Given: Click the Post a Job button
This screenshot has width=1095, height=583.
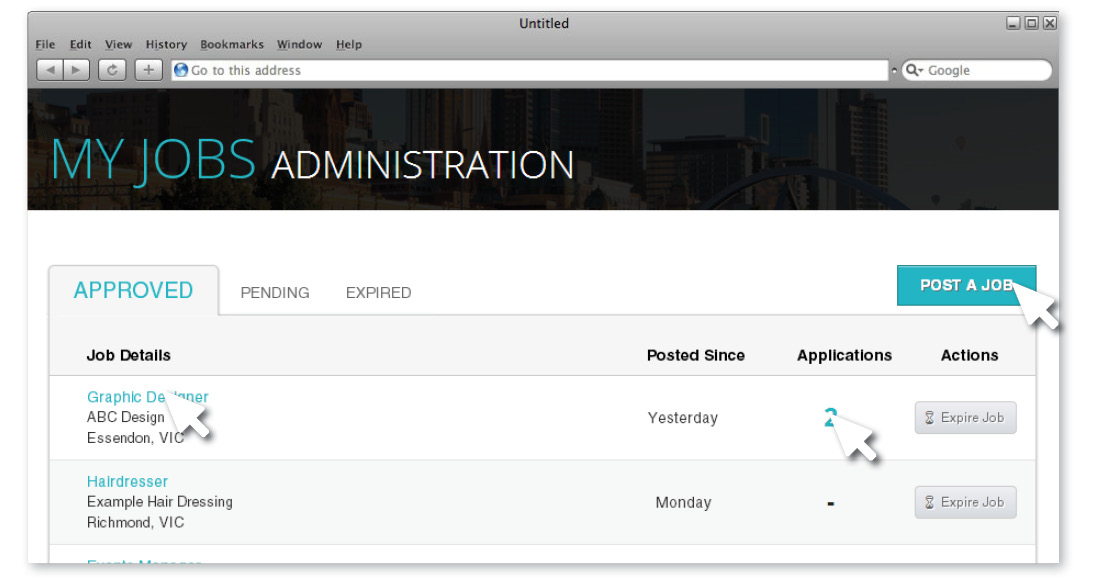Looking at the screenshot, I should pyautogui.click(x=965, y=285).
